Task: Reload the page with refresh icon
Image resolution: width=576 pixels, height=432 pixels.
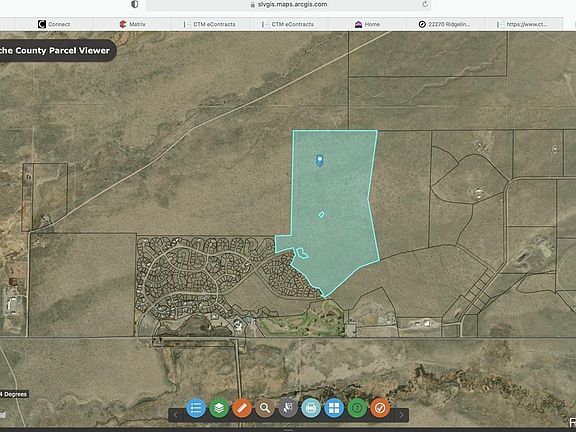Action: [425, 4]
